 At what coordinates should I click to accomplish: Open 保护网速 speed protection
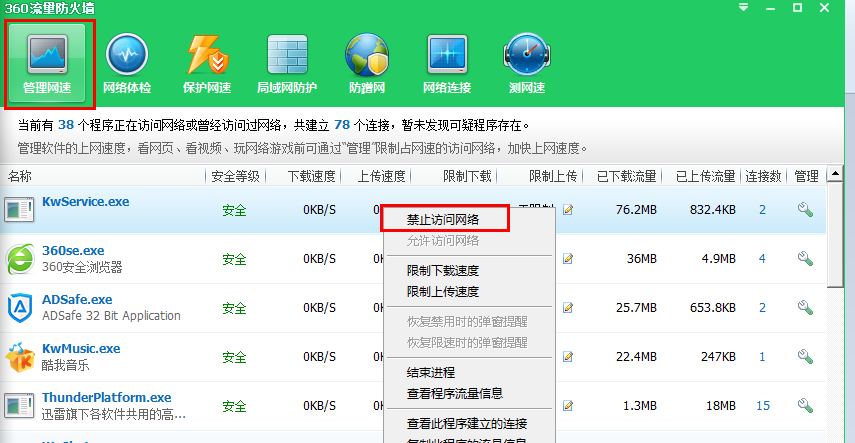(207, 63)
